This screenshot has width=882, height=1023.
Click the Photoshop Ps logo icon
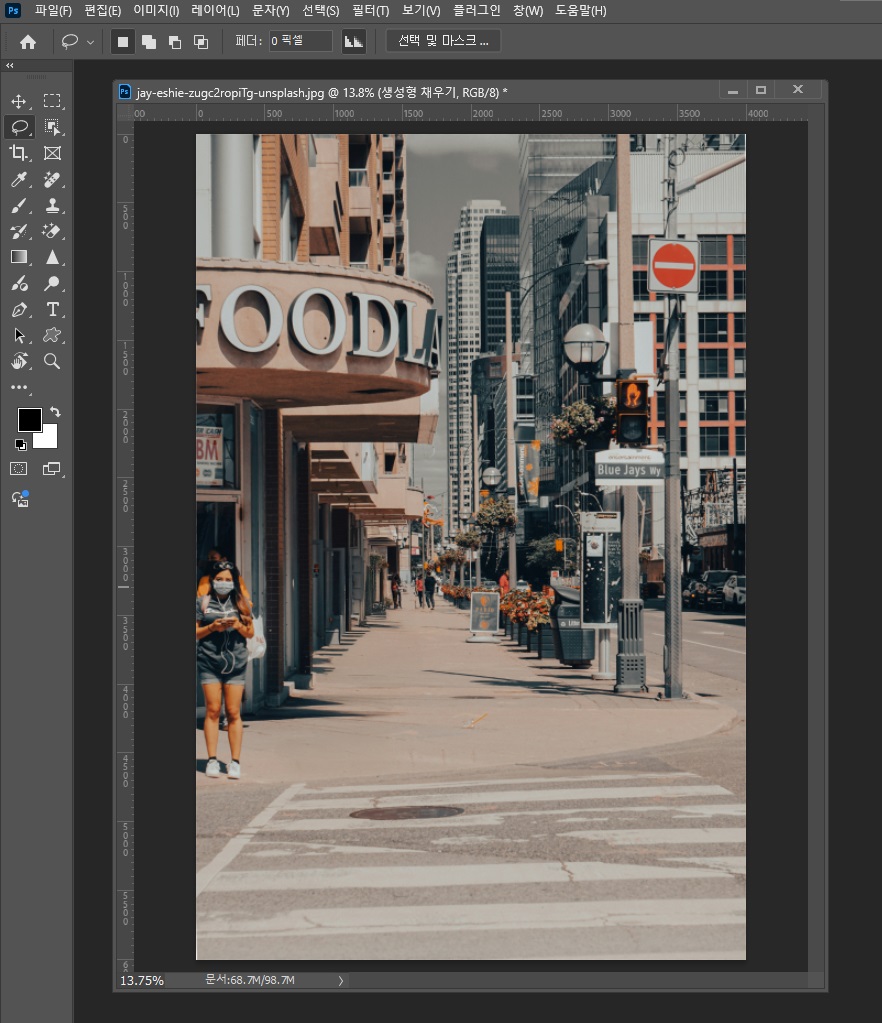pos(12,10)
